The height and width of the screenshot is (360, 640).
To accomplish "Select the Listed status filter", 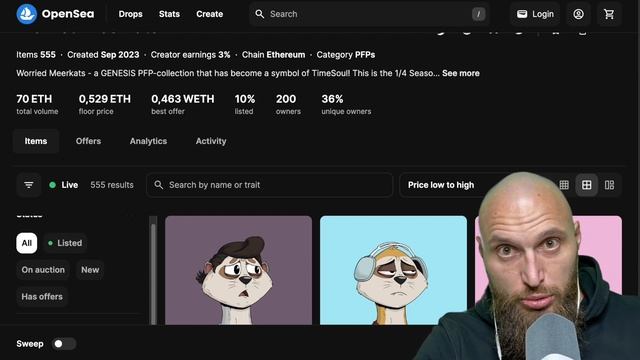I will (65, 243).
